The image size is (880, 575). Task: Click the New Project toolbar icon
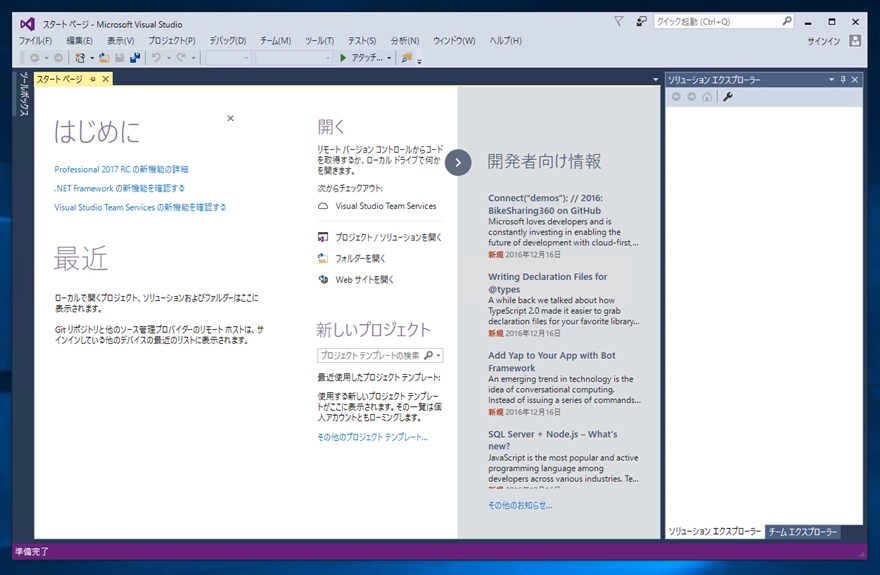click(x=80, y=58)
